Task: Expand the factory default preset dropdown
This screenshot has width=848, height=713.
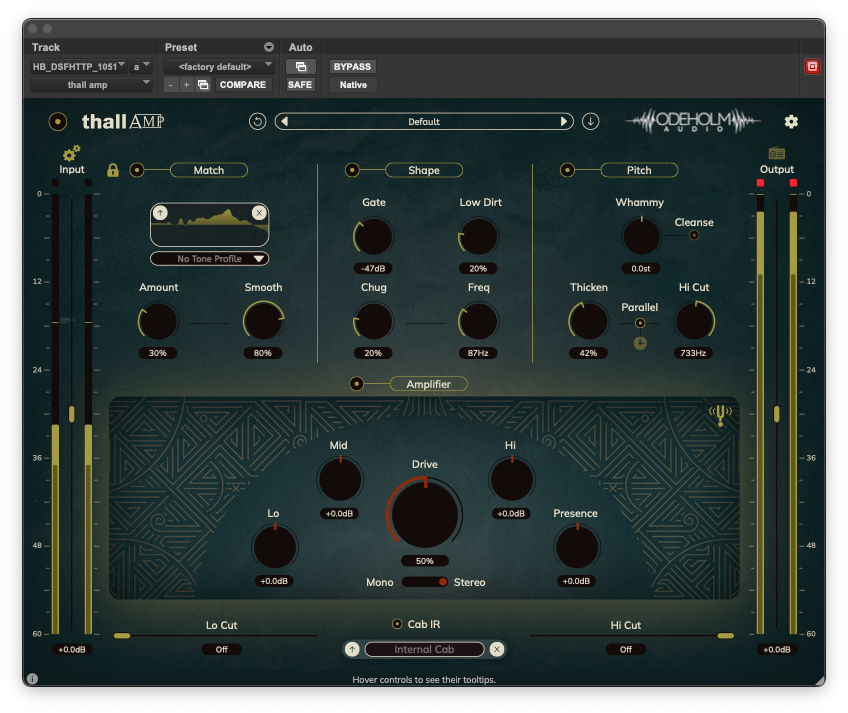Action: 219,67
